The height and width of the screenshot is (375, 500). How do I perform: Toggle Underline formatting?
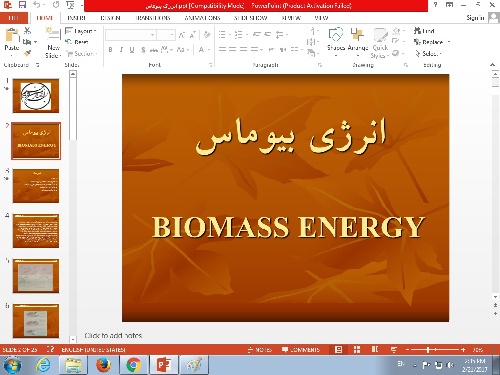tap(132, 50)
